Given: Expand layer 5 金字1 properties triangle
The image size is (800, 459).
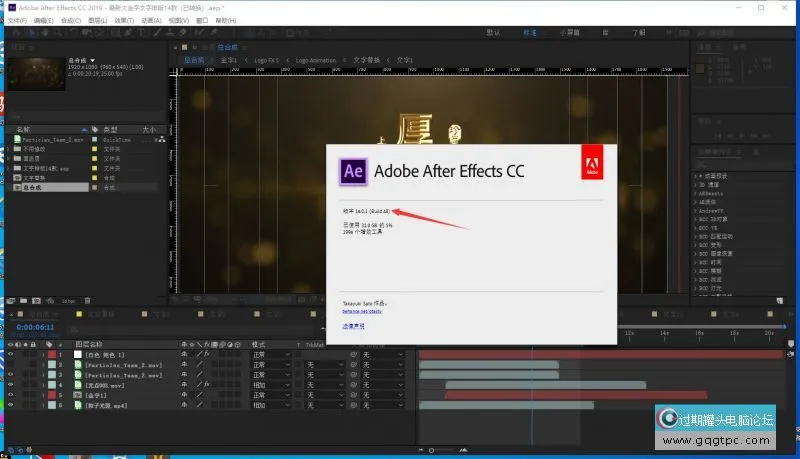Looking at the screenshot, I should tap(43, 395).
